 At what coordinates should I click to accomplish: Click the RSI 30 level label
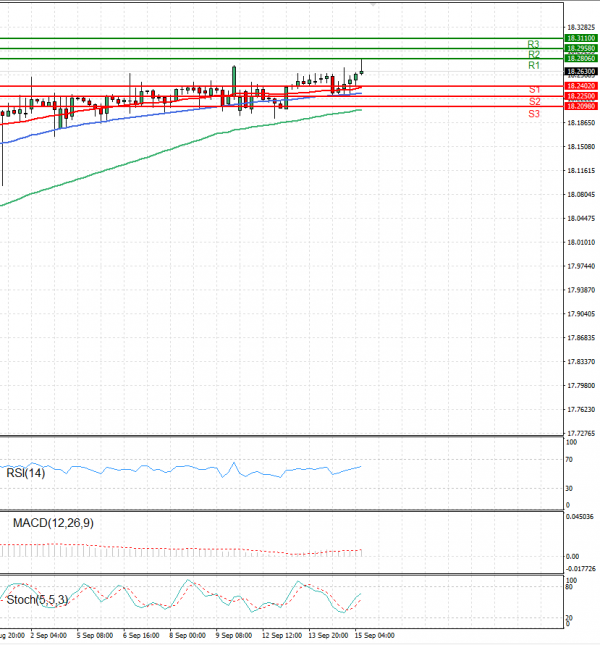pos(569,489)
